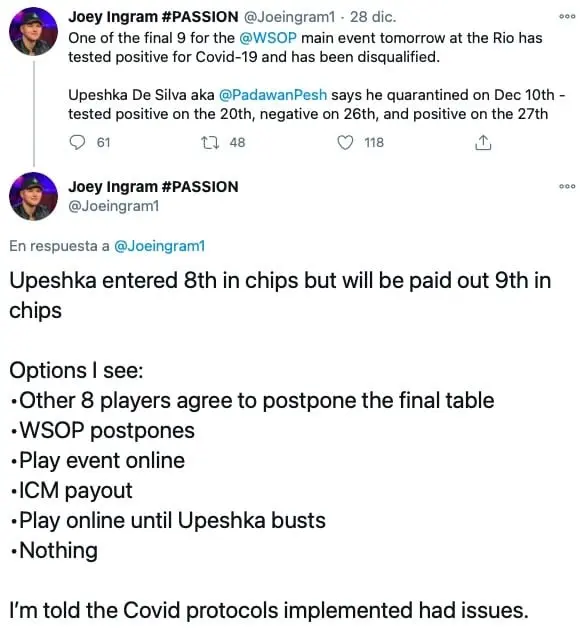Open the share icon on first tweet
The width and height of the screenshot is (588, 630).
pos(483,142)
